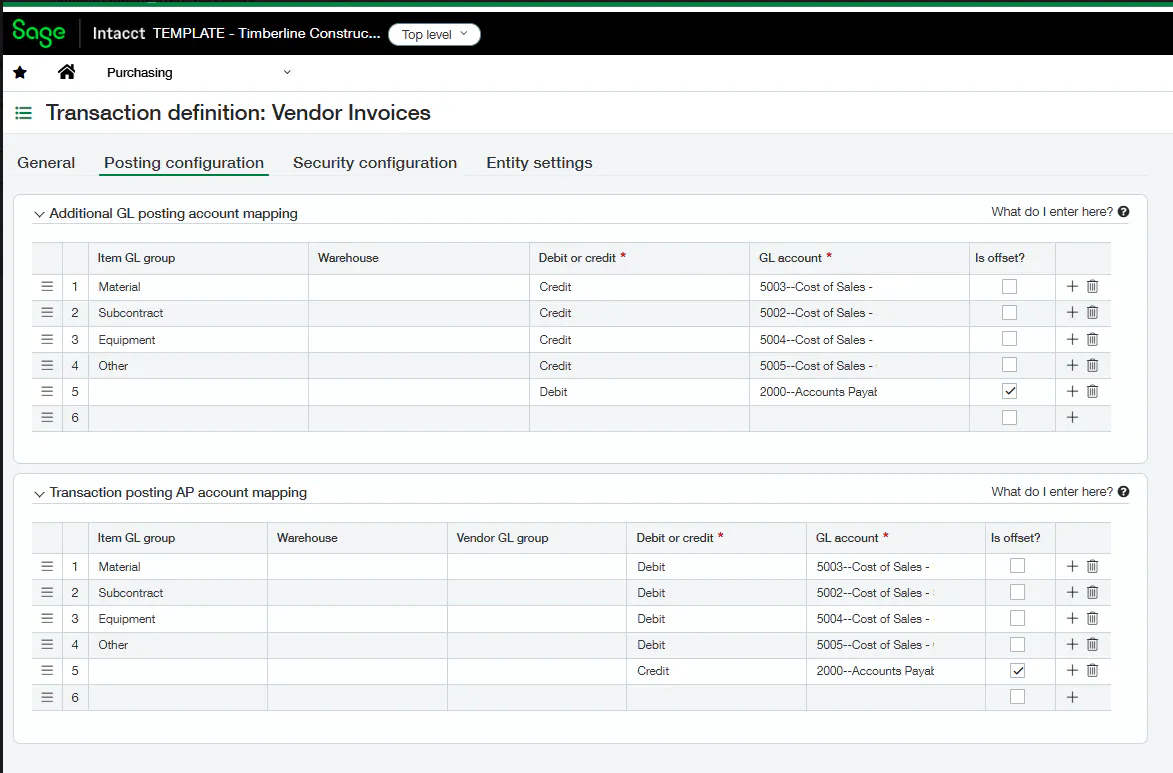Screen dimensions: 1173x773
Task: Delete Material row in GL posting mapping
Action: [1092, 287]
